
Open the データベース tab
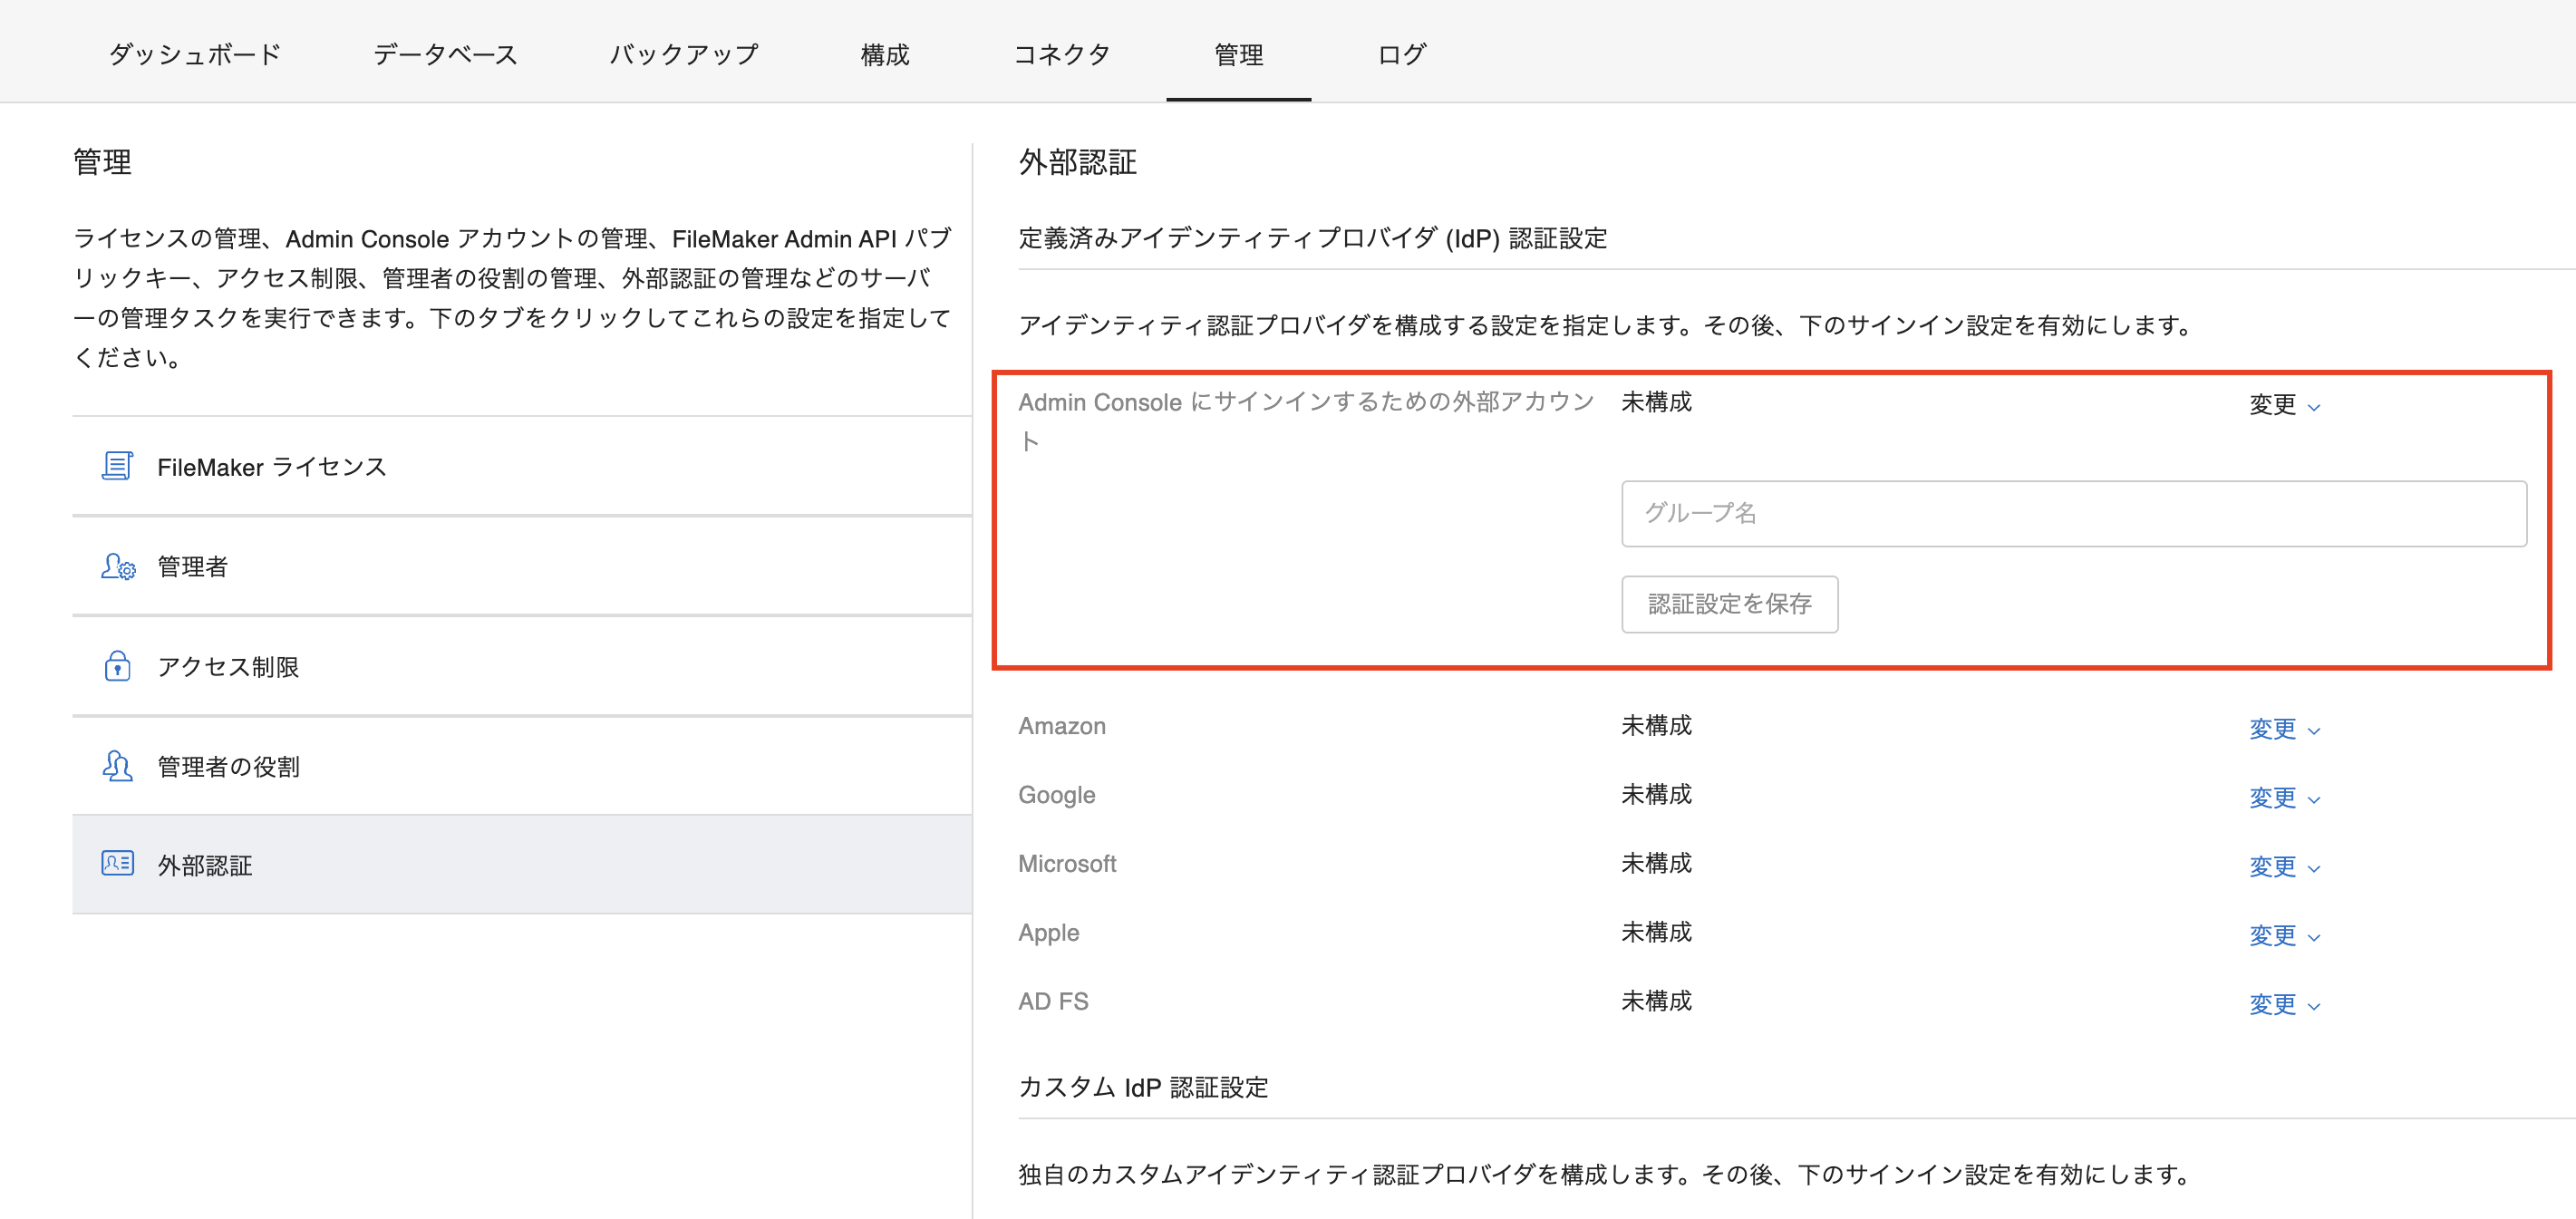445,54
